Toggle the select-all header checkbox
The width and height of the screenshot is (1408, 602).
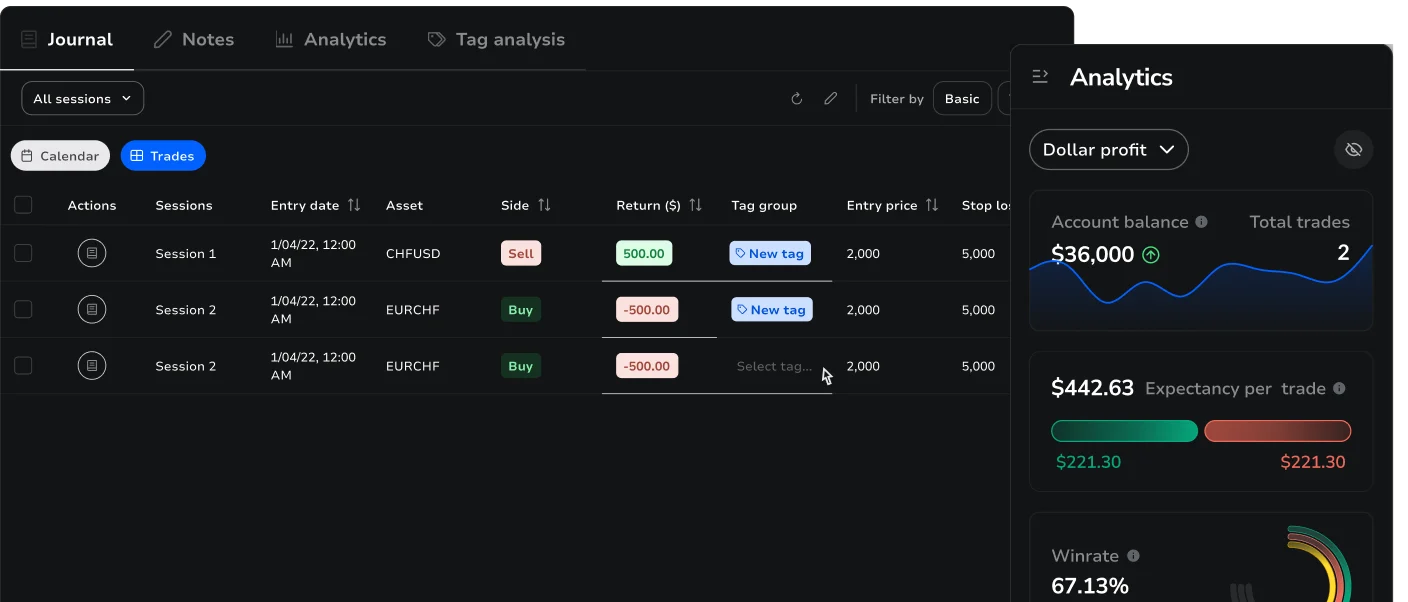(23, 205)
